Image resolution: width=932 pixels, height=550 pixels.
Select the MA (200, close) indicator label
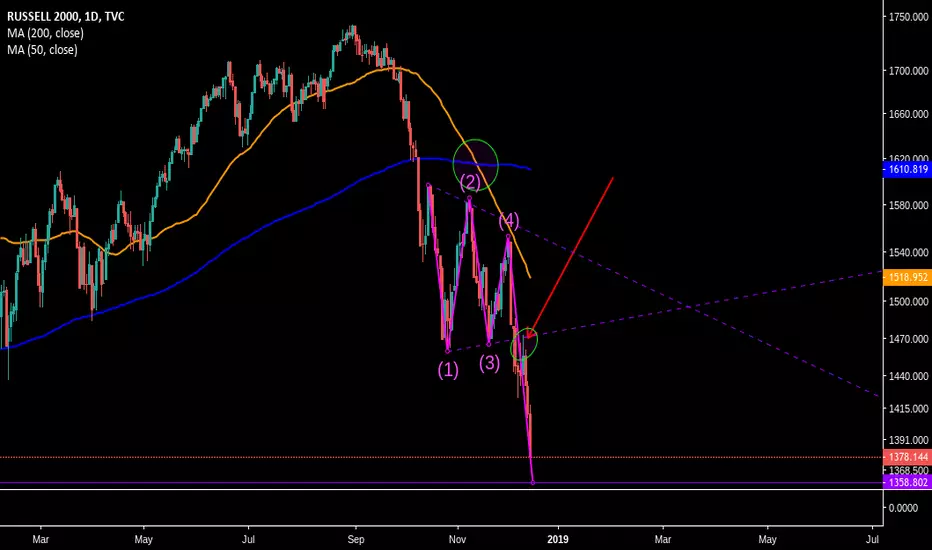click(x=45, y=33)
